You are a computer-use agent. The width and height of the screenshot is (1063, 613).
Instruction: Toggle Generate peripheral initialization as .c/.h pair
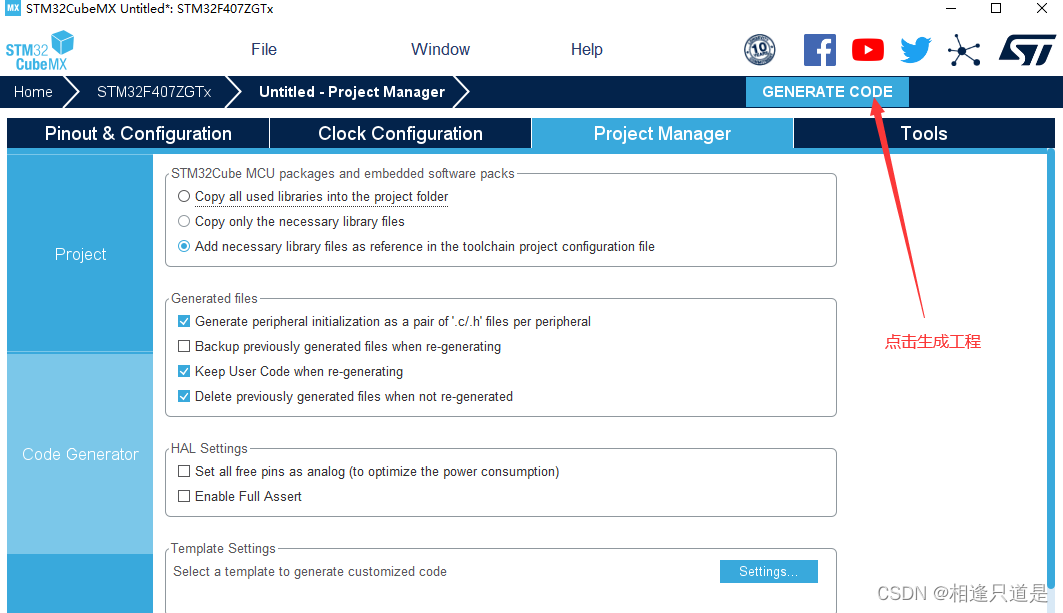point(184,321)
